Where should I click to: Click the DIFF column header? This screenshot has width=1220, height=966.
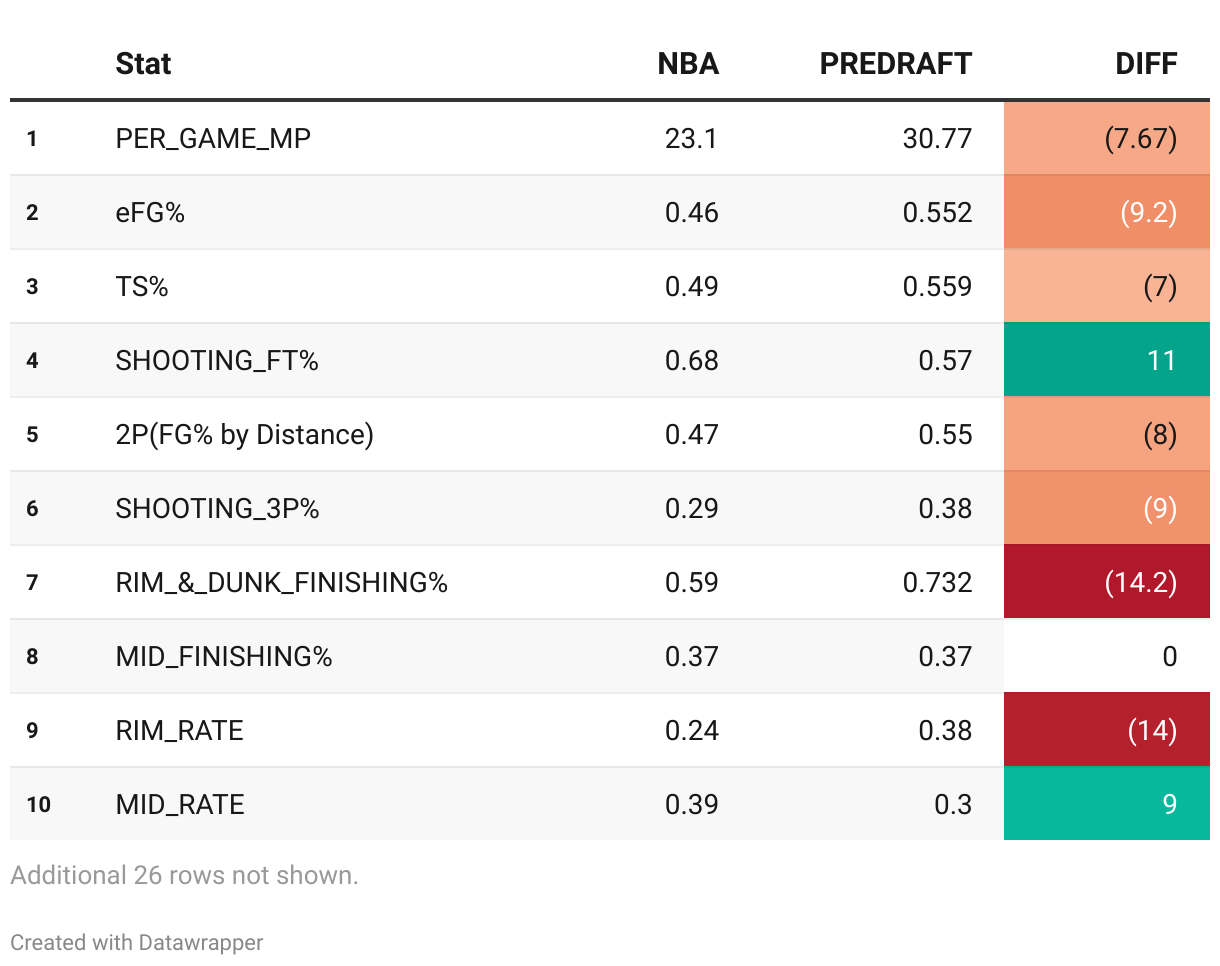point(1146,64)
